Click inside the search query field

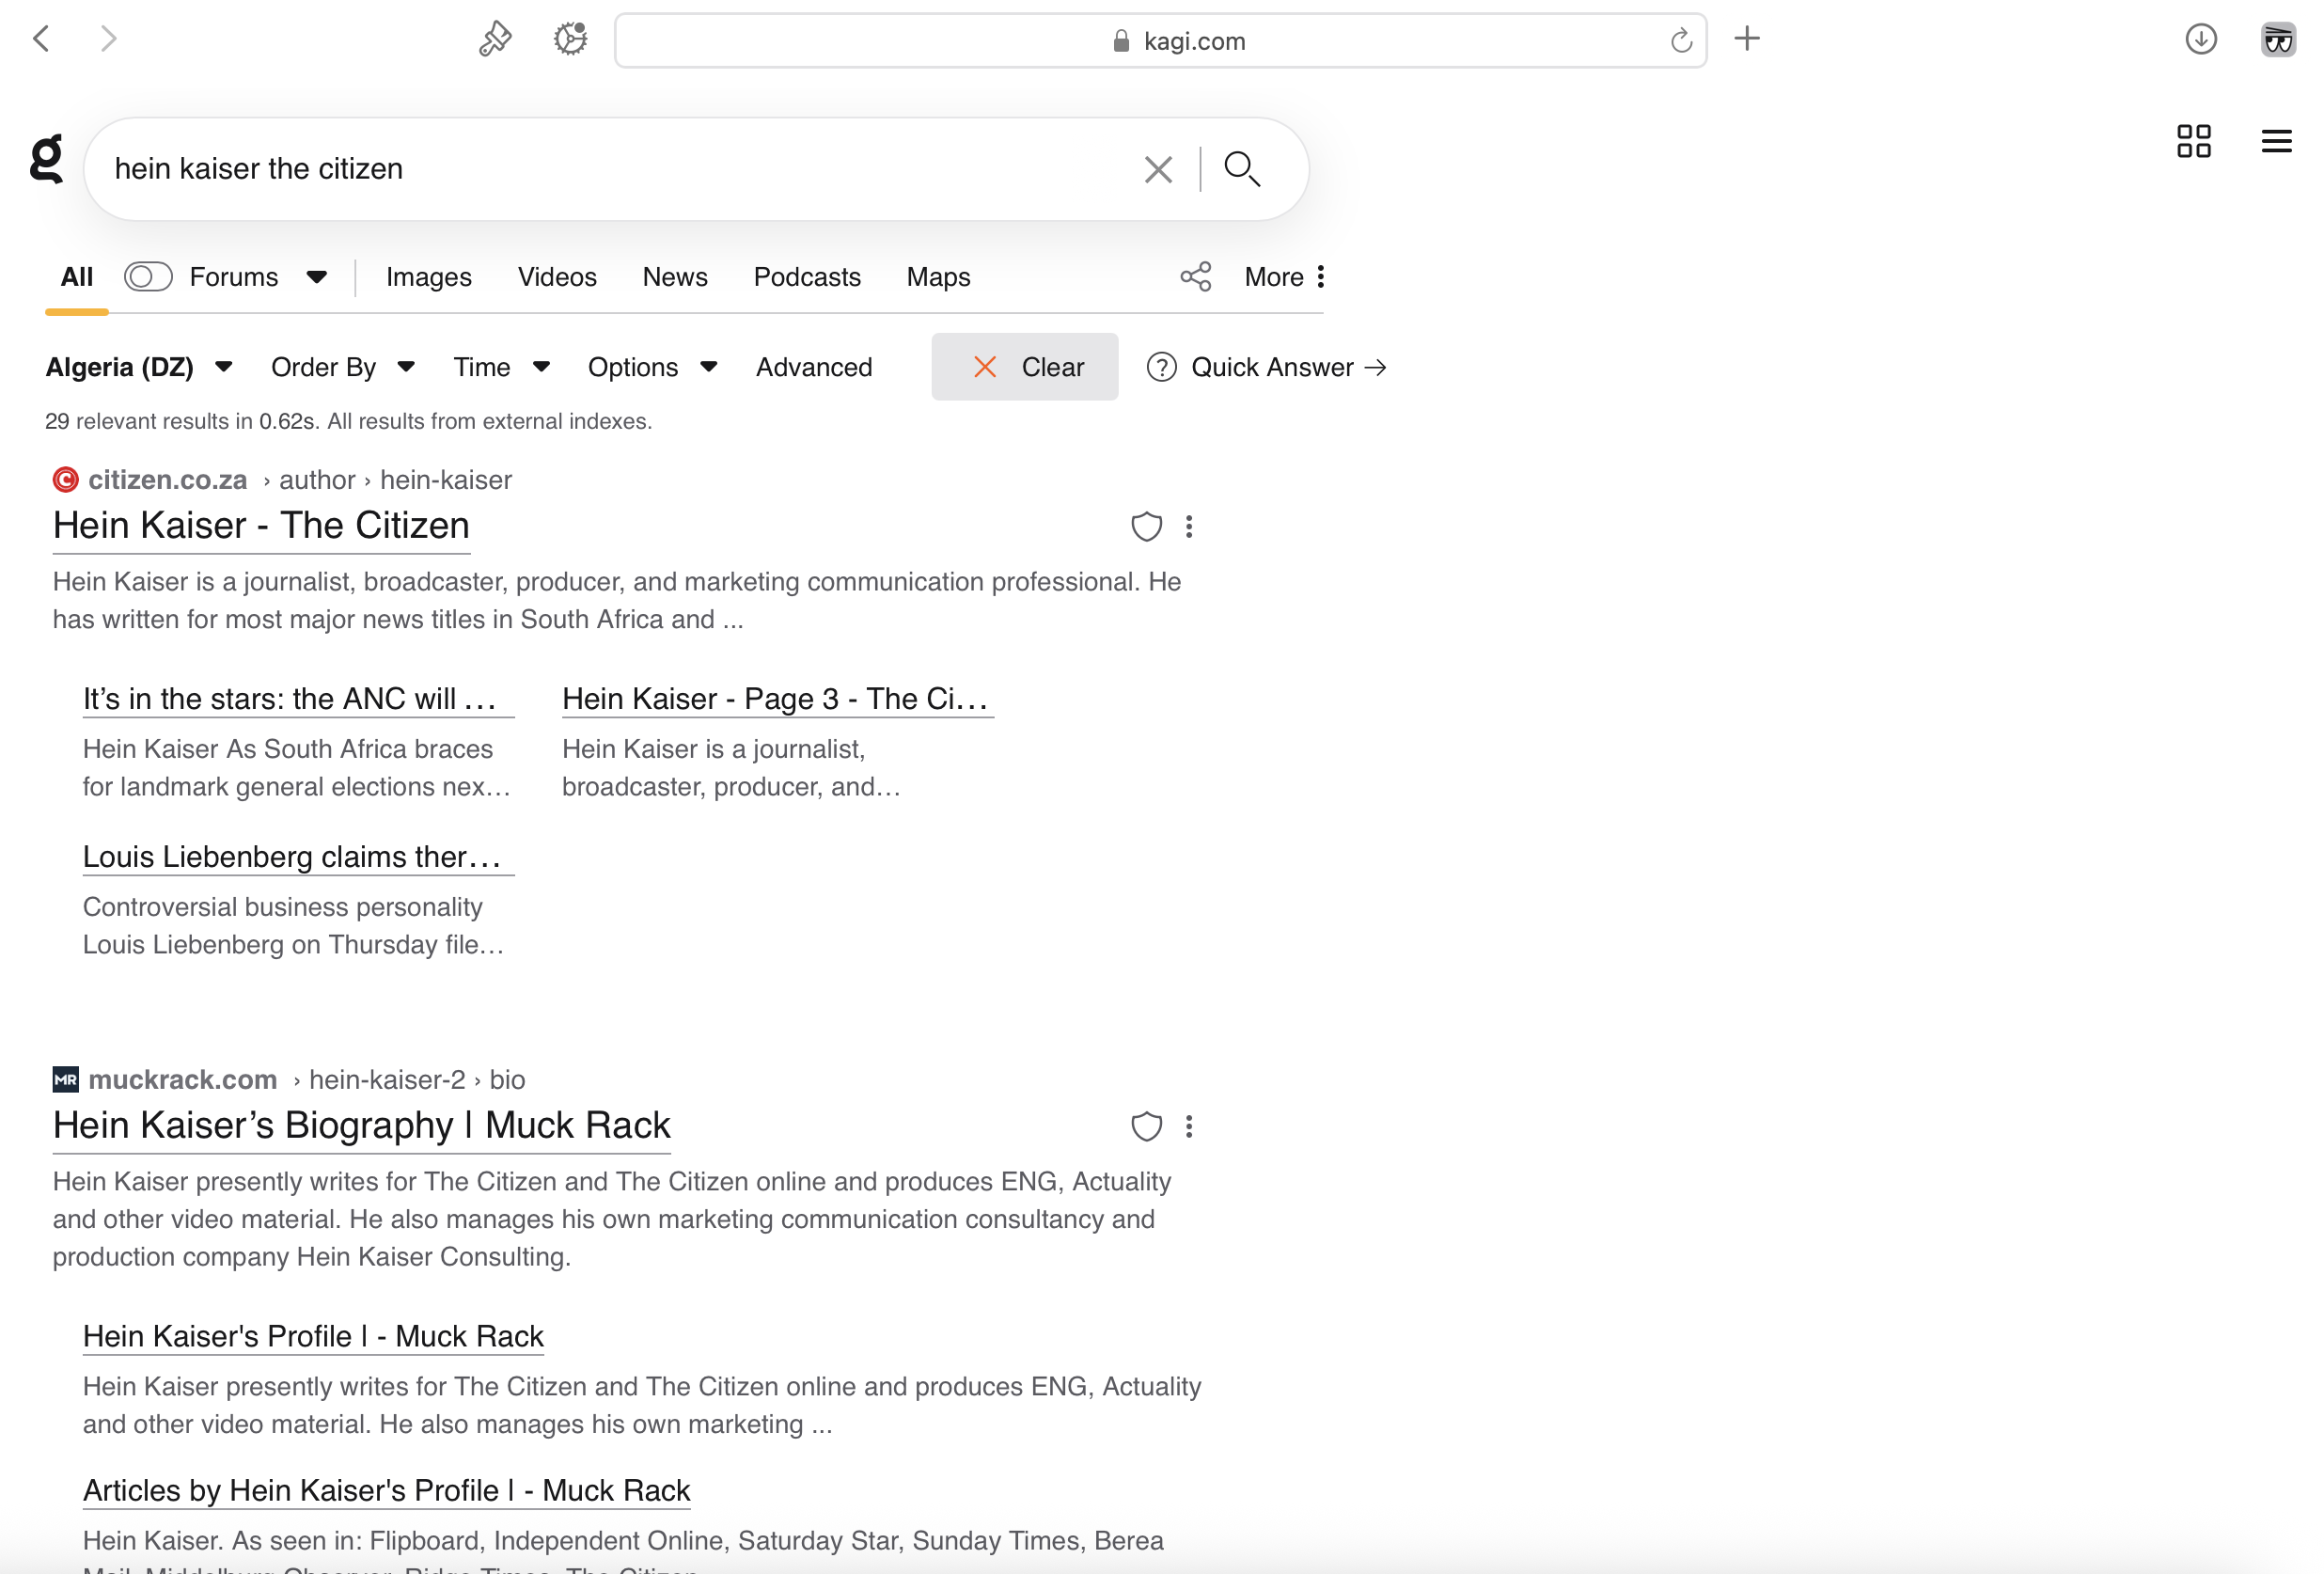pos(600,169)
